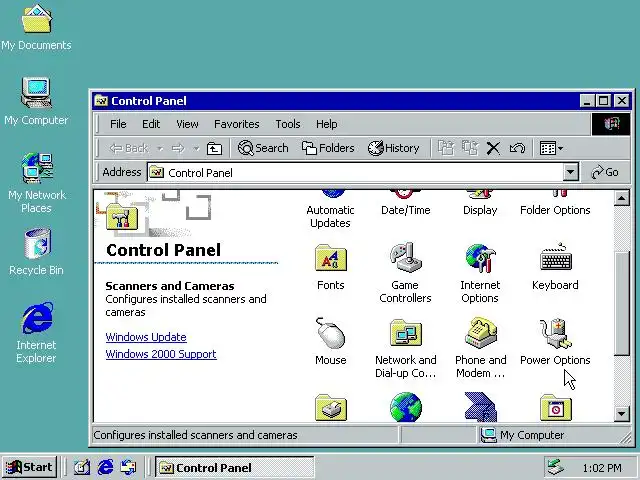640x480 pixels.
Task: Click the Control Panel taskbar button
Action: (x=234, y=468)
